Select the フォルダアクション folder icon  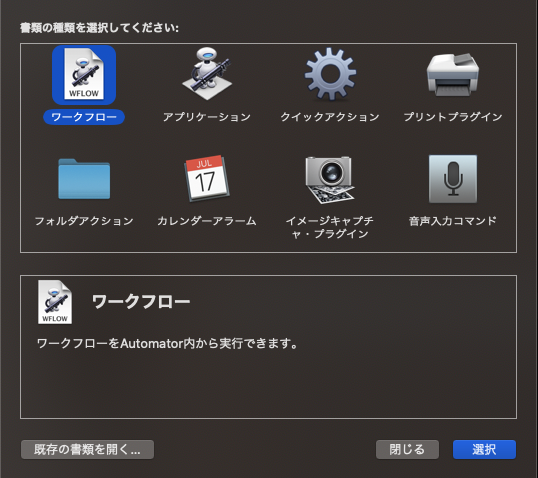[x=84, y=178]
